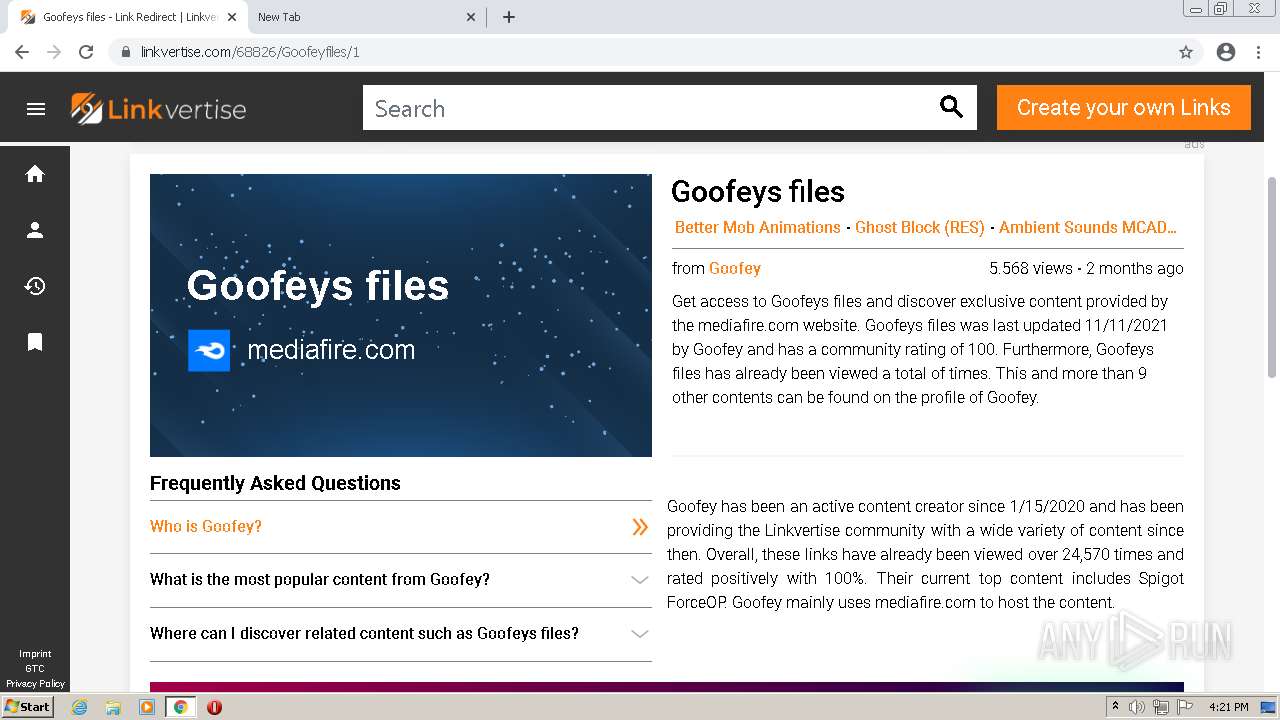Click the Chrome icon in the taskbar
The image size is (1280, 720).
pos(181,707)
